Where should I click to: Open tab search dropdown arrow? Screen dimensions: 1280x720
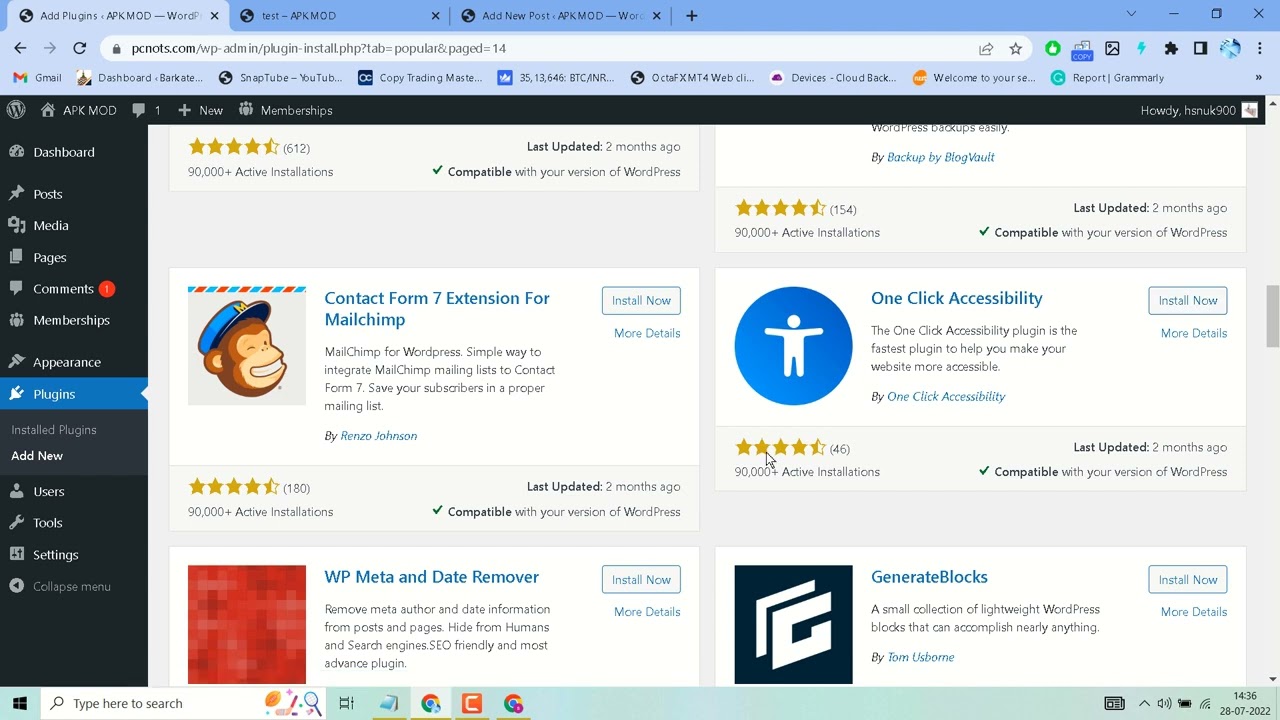tap(1131, 14)
